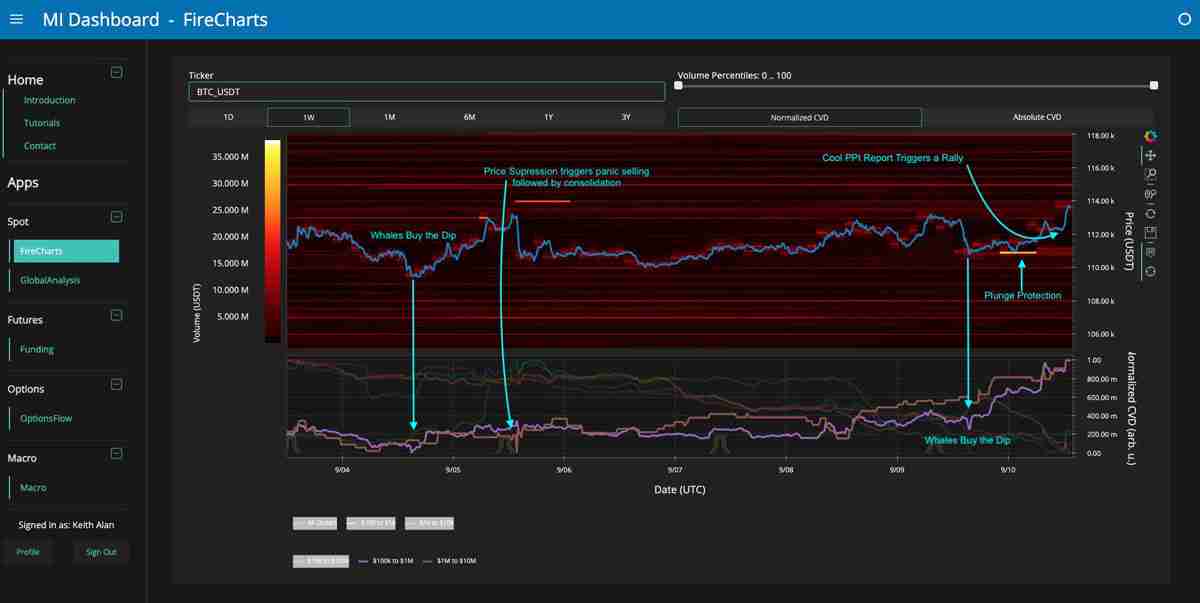Activate the zoom tool on the chart toolbar
The width and height of the screenshot is (1200, 603).
coord(1150,172)
